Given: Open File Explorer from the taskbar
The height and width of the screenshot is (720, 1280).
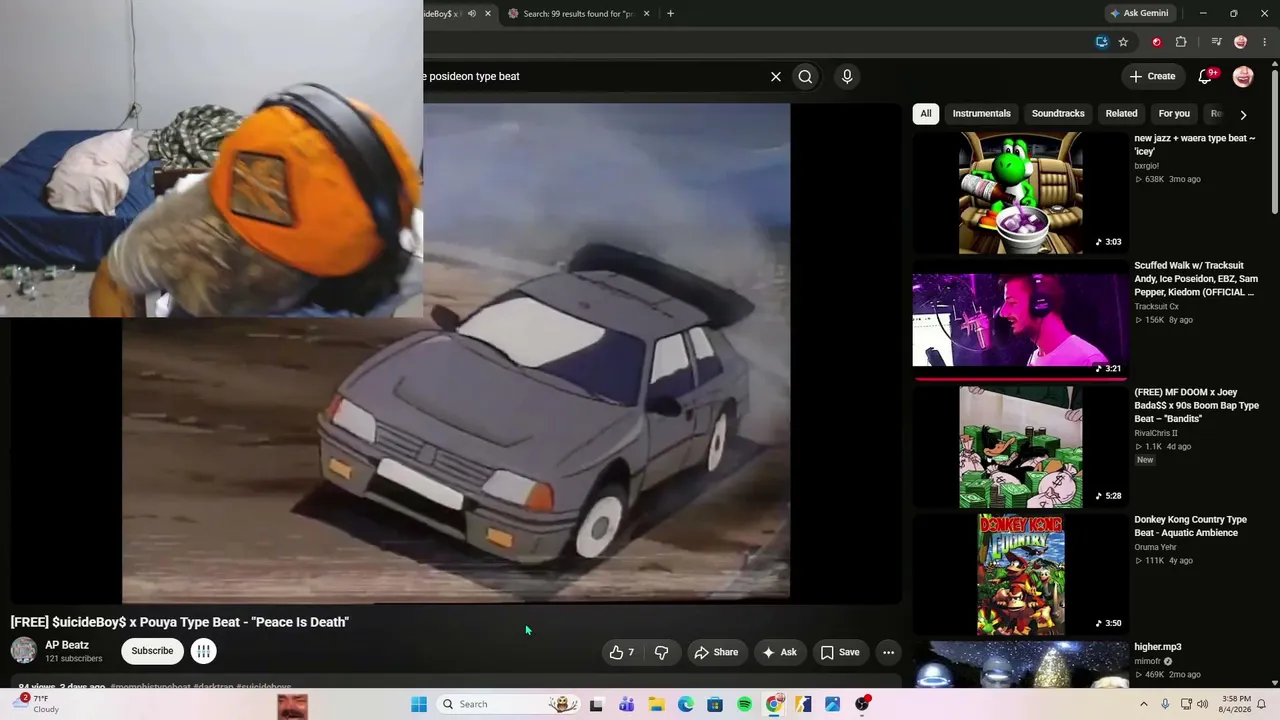Looking at the screenshot, I should pos(656,704).
